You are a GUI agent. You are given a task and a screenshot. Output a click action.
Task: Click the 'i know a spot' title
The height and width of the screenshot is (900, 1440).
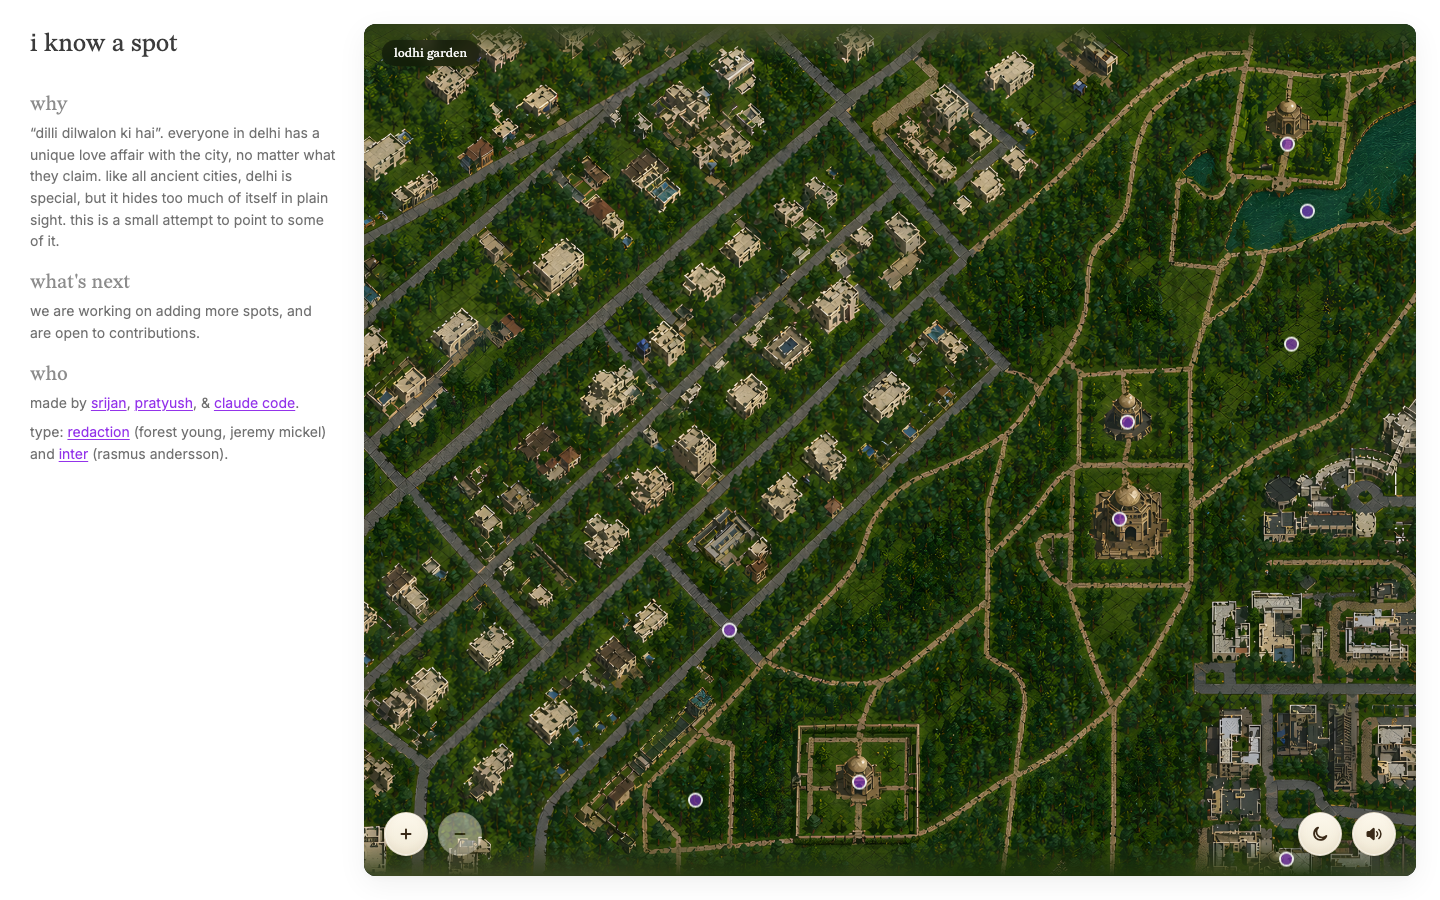(104, 43)
